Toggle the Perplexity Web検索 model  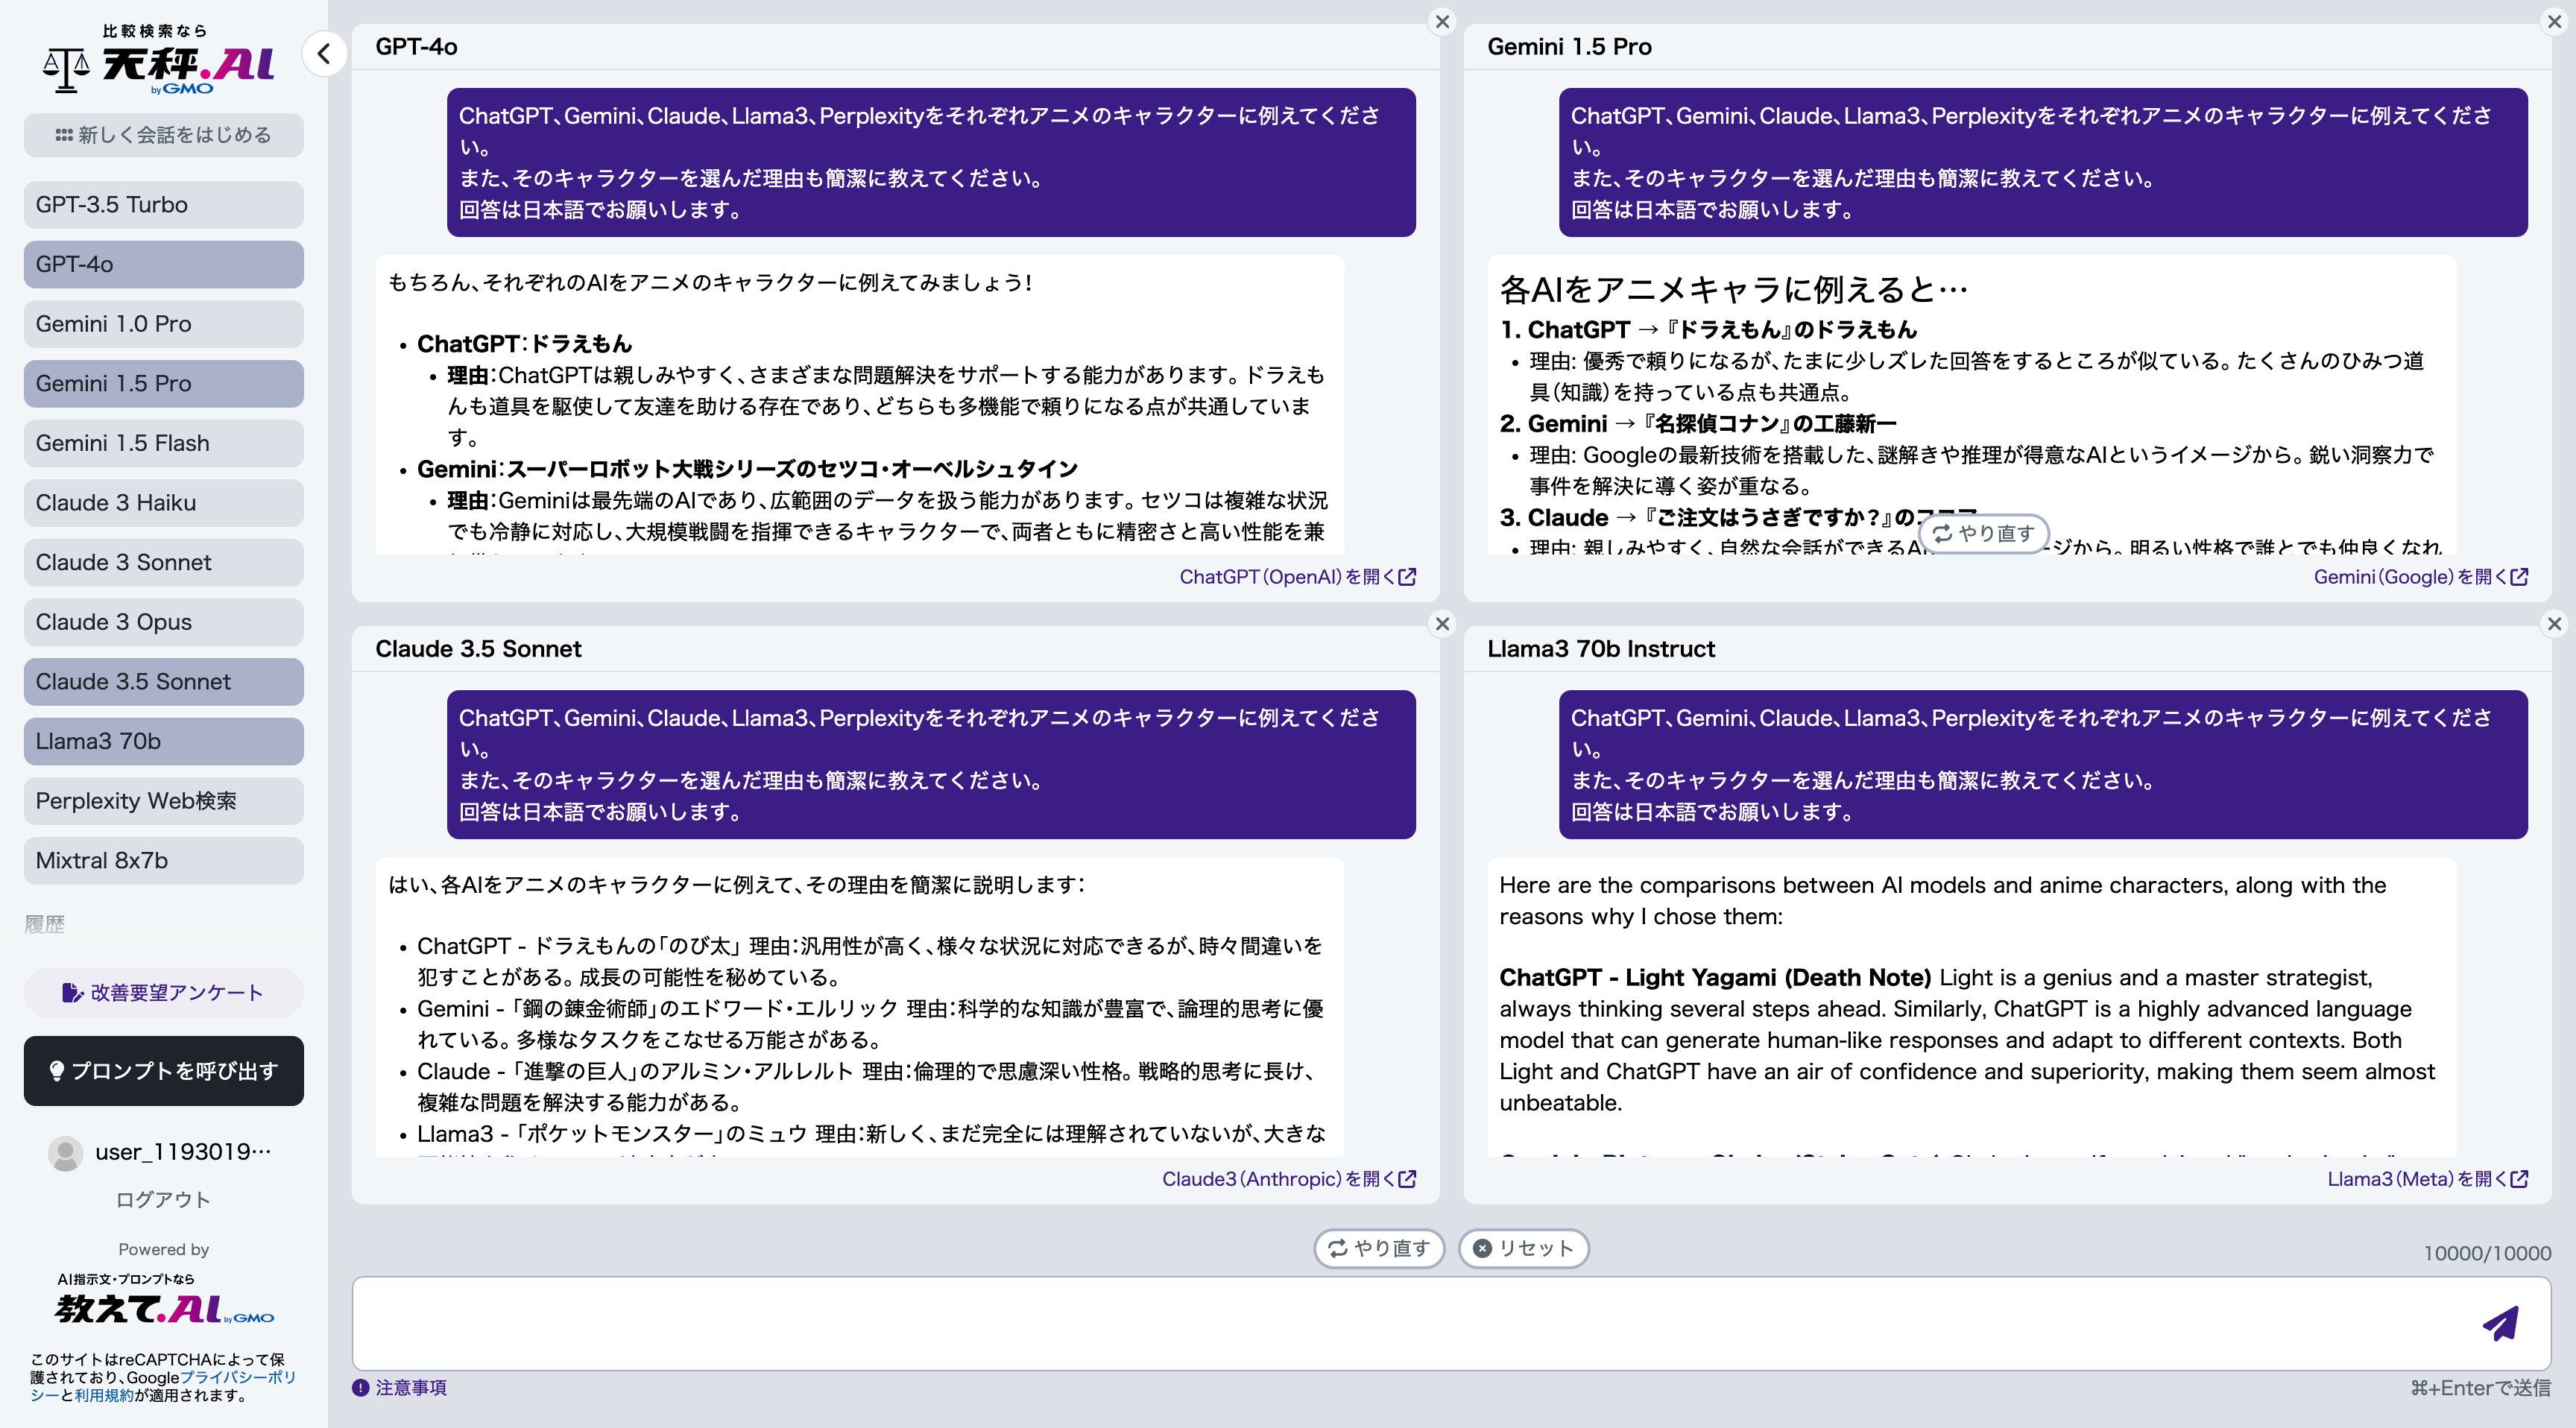[164, 801]
